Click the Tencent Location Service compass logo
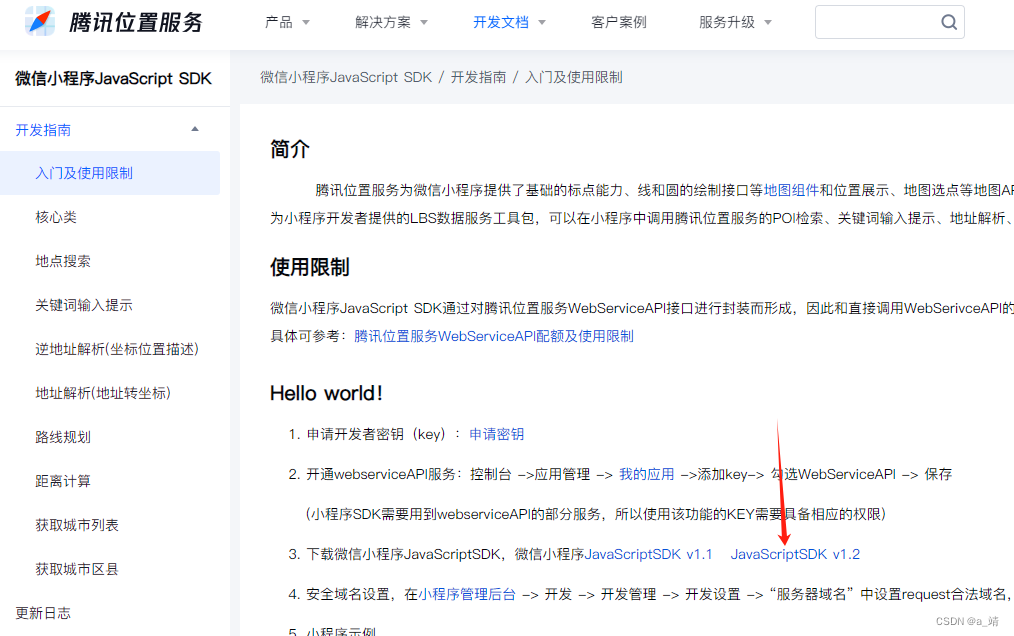The image size is (1014, 636). [x=39, y=21]
